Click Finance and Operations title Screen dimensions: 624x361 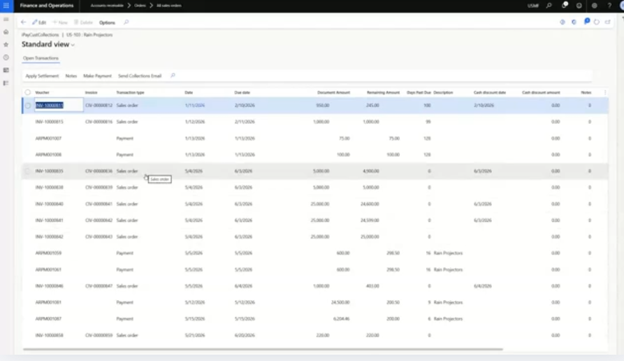[x=47, y=6]
